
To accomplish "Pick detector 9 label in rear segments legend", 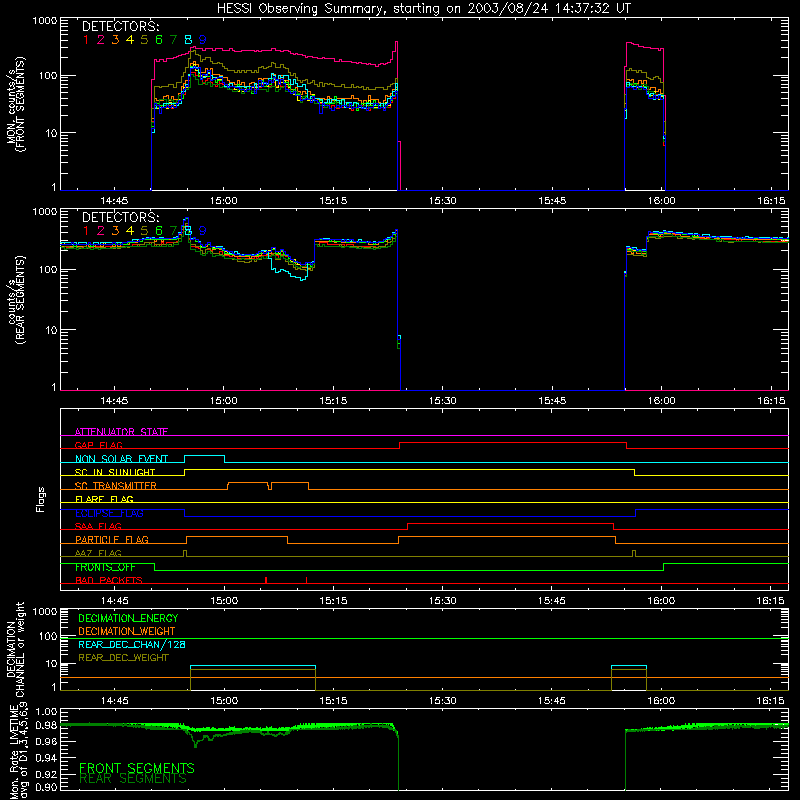I will (203, 231).
